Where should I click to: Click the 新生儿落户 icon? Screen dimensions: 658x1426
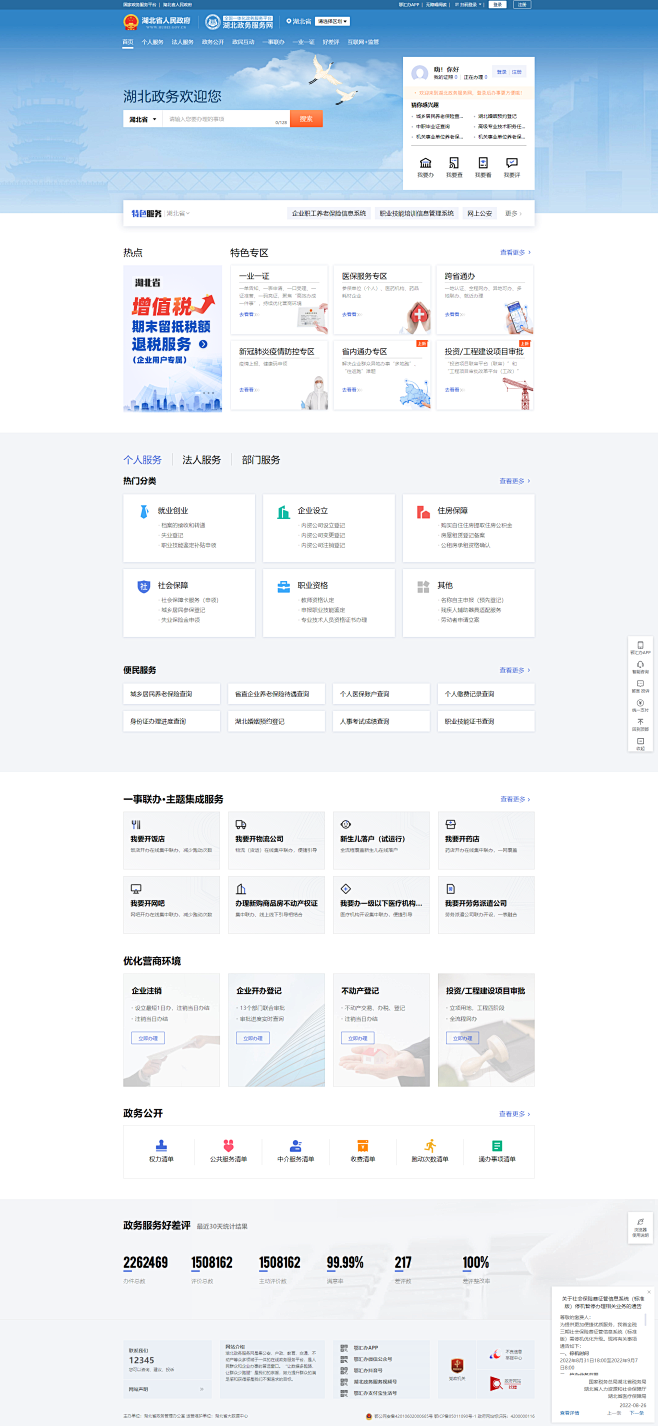click(x=345, y=824)
